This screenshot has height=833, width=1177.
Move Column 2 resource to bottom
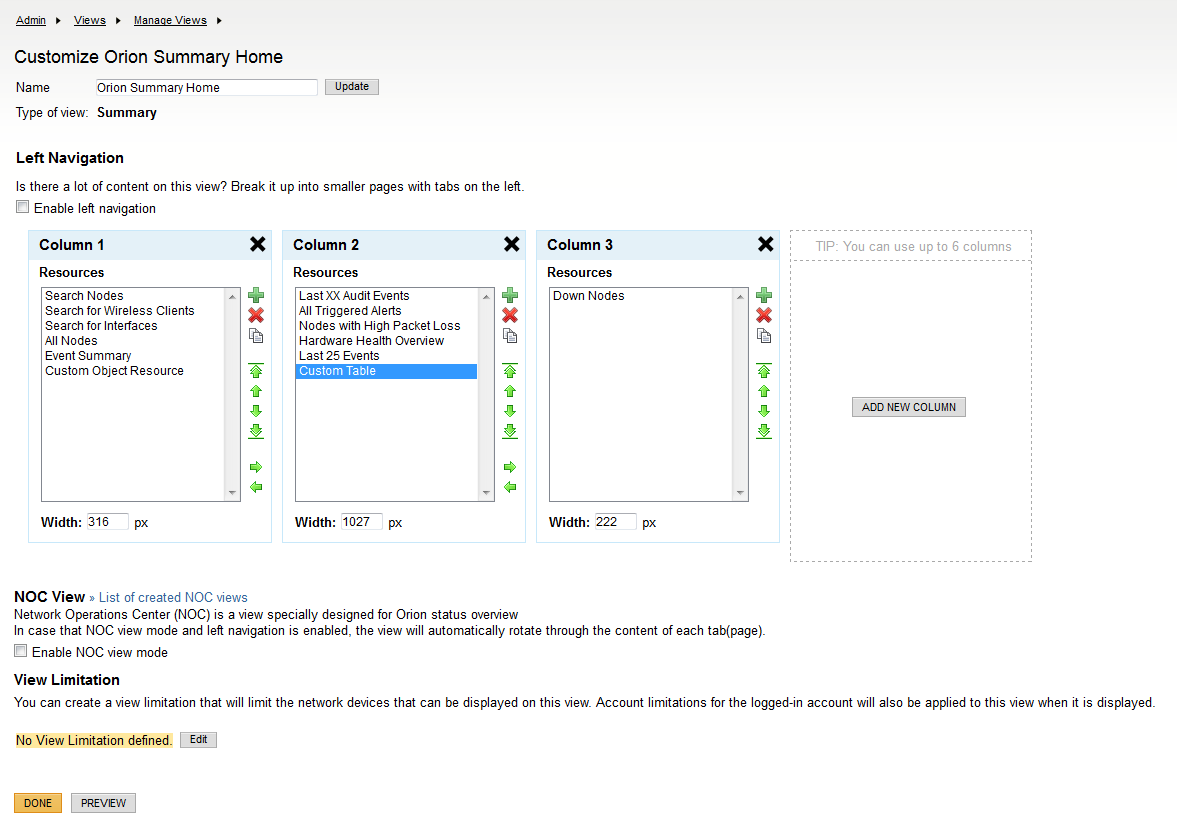pos(510,432)
